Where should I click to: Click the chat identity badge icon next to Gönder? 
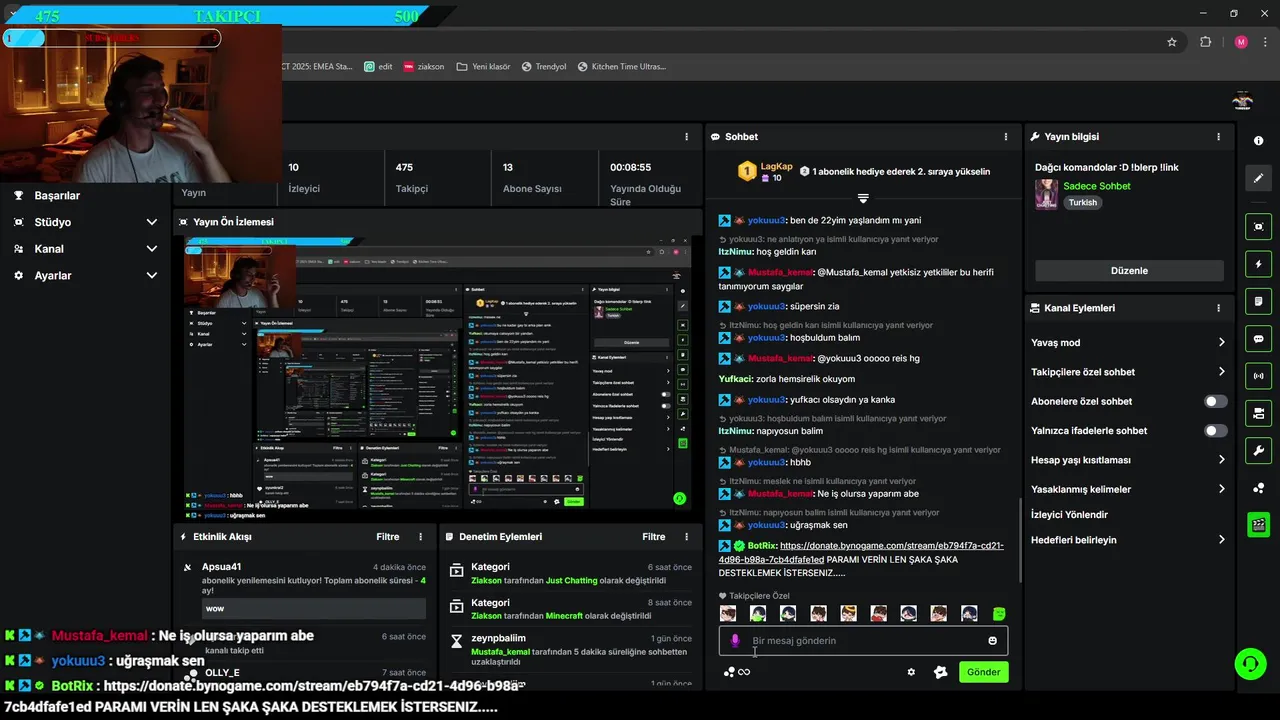click(940, 672)
